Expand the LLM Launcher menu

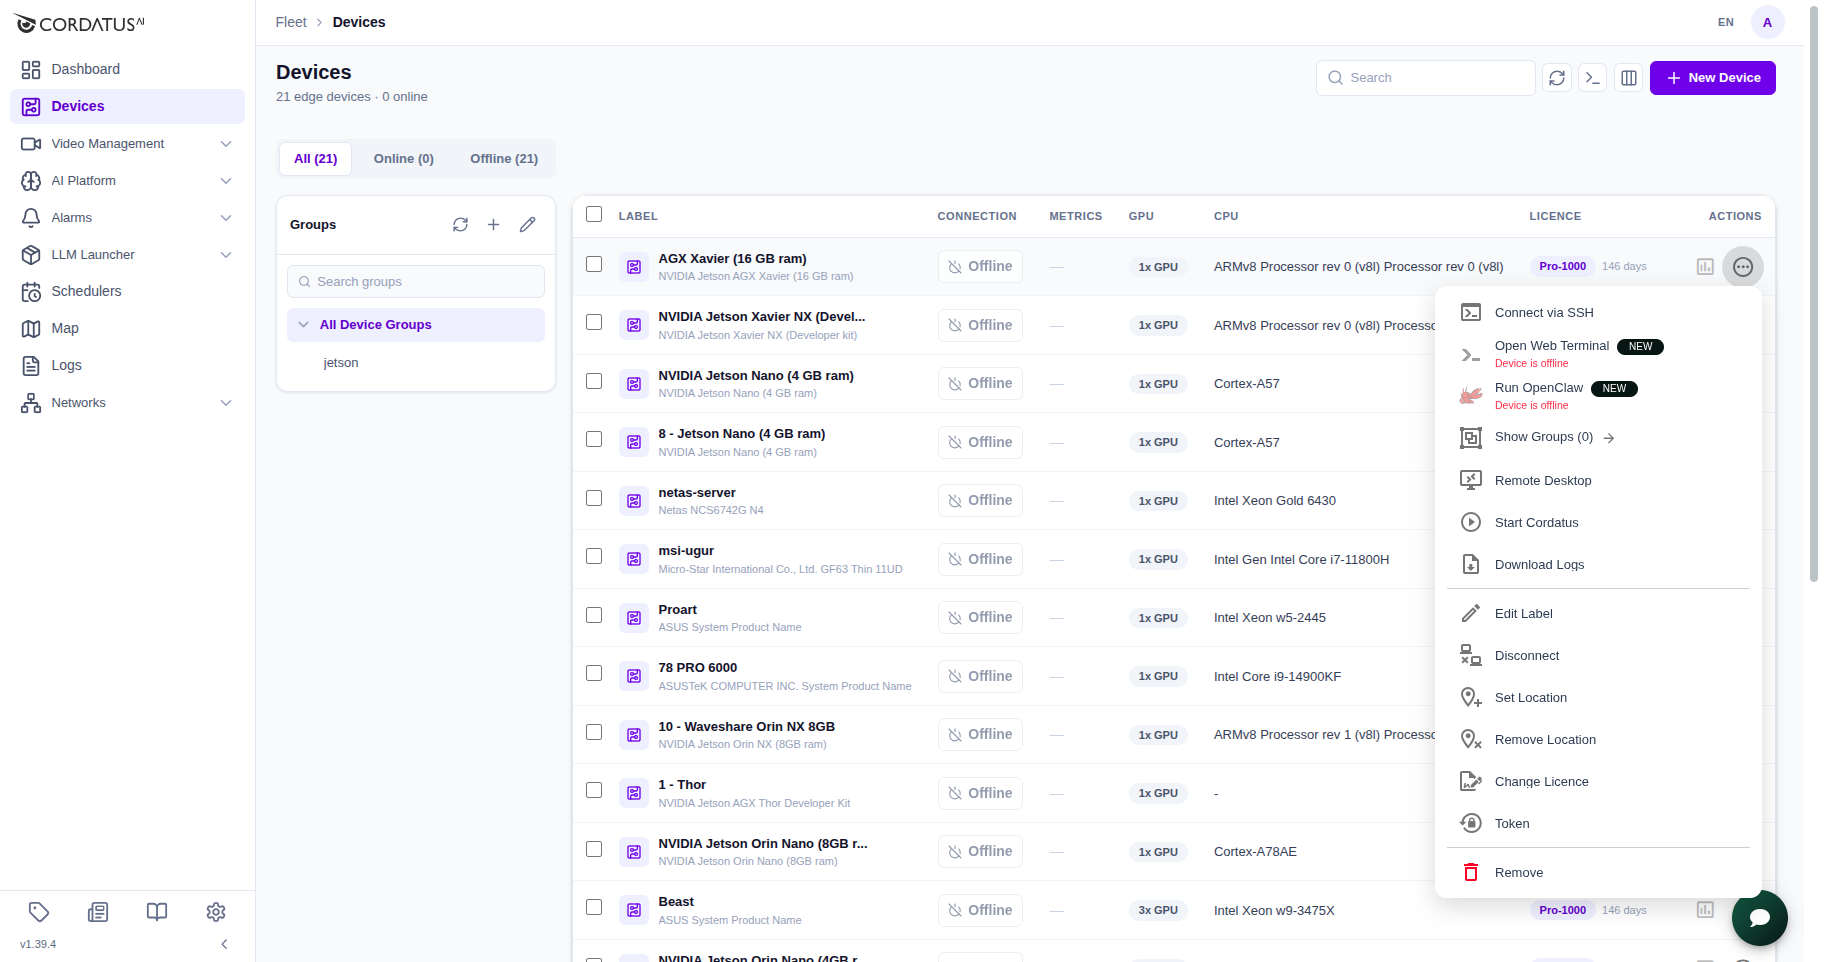(x=127, y=255)
